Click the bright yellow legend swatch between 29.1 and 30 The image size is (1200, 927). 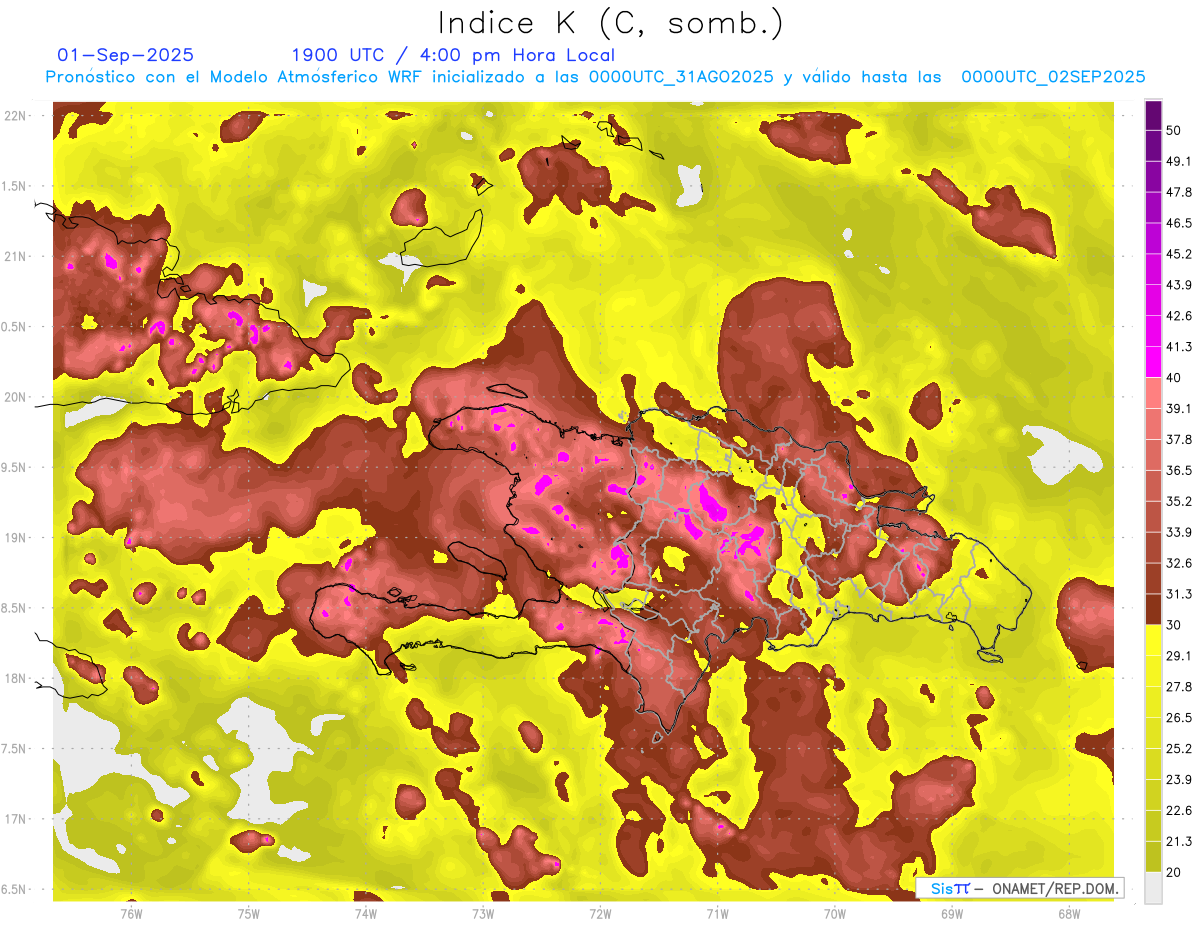(x=1153, y=640)
